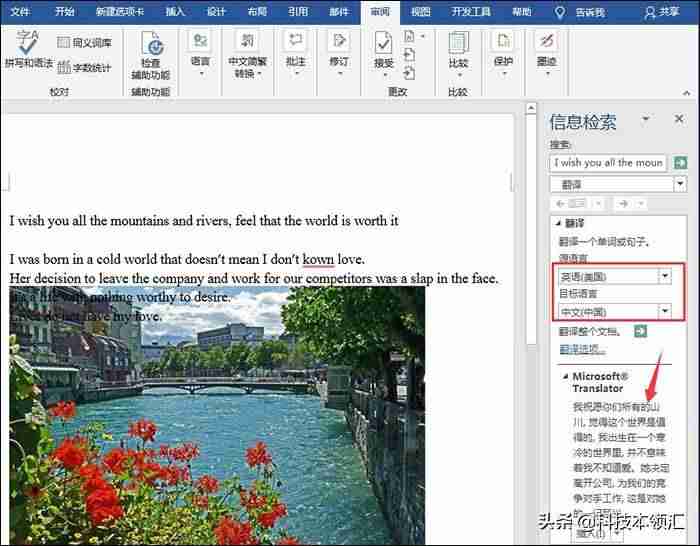Open the back button history dropdown
The width and height of the screenshot is (700, 546).
pos(599,204)
